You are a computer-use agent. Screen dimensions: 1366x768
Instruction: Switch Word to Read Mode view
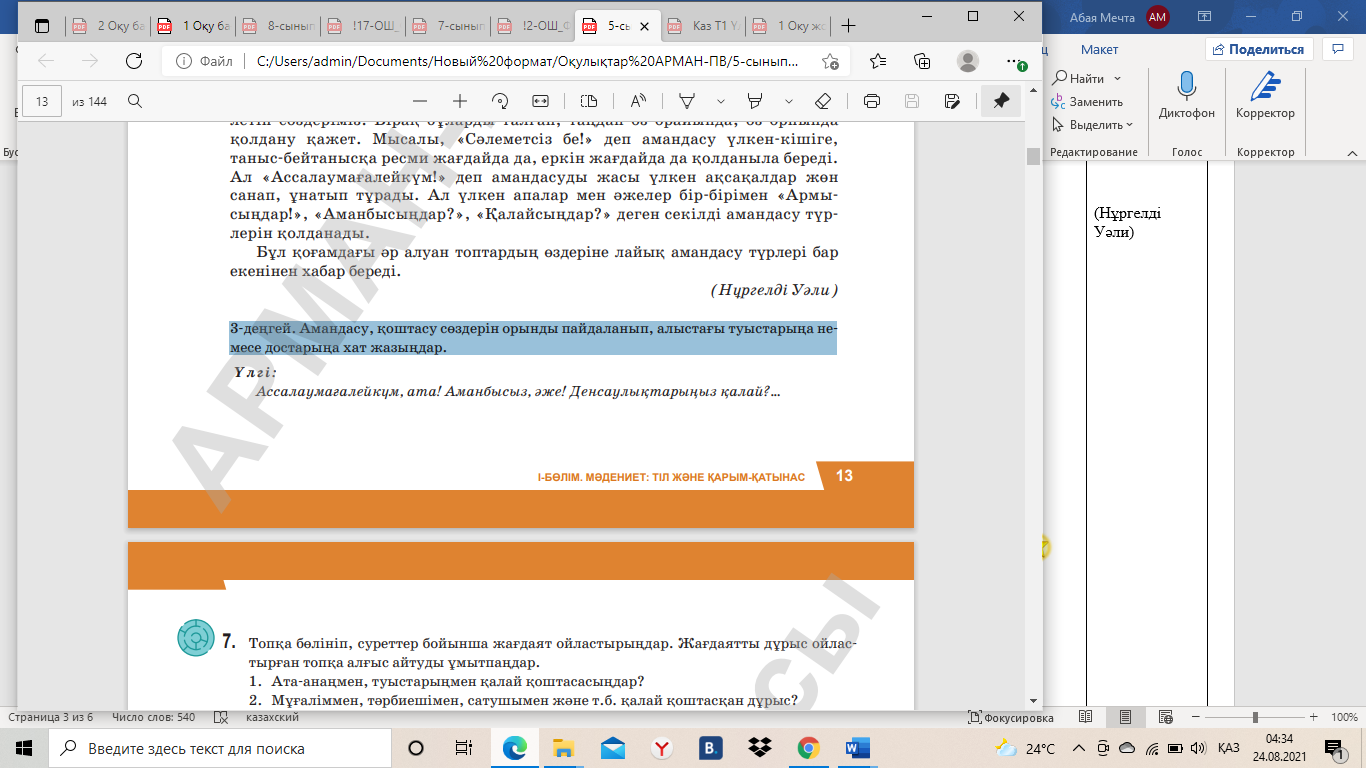(1085, 717)
